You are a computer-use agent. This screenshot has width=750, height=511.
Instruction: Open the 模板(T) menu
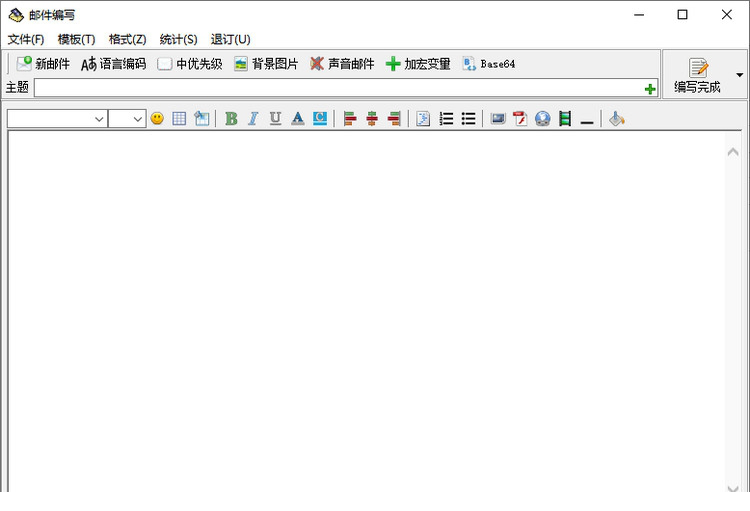pyautogui.click(x=77, y=39)
